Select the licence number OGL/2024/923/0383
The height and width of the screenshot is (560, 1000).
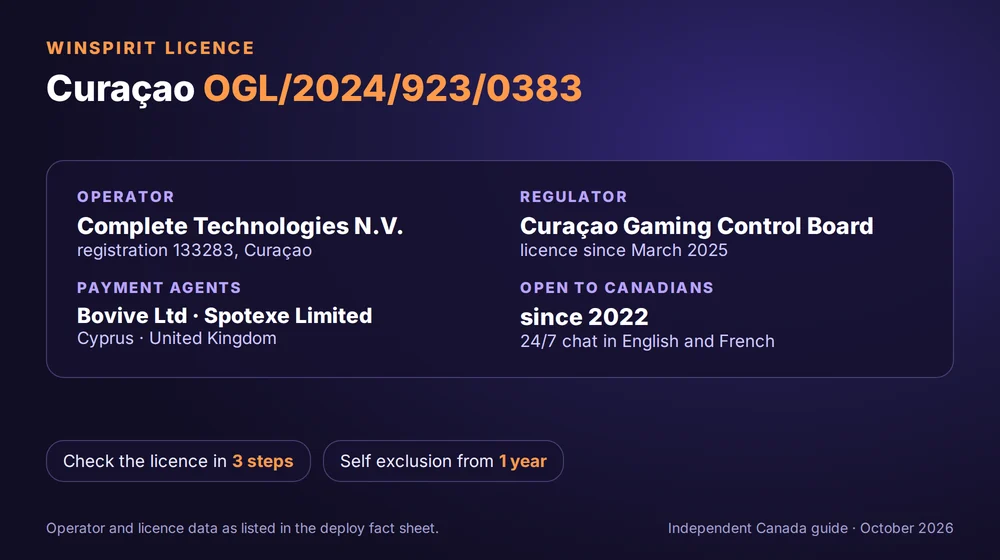pos(392,88)
